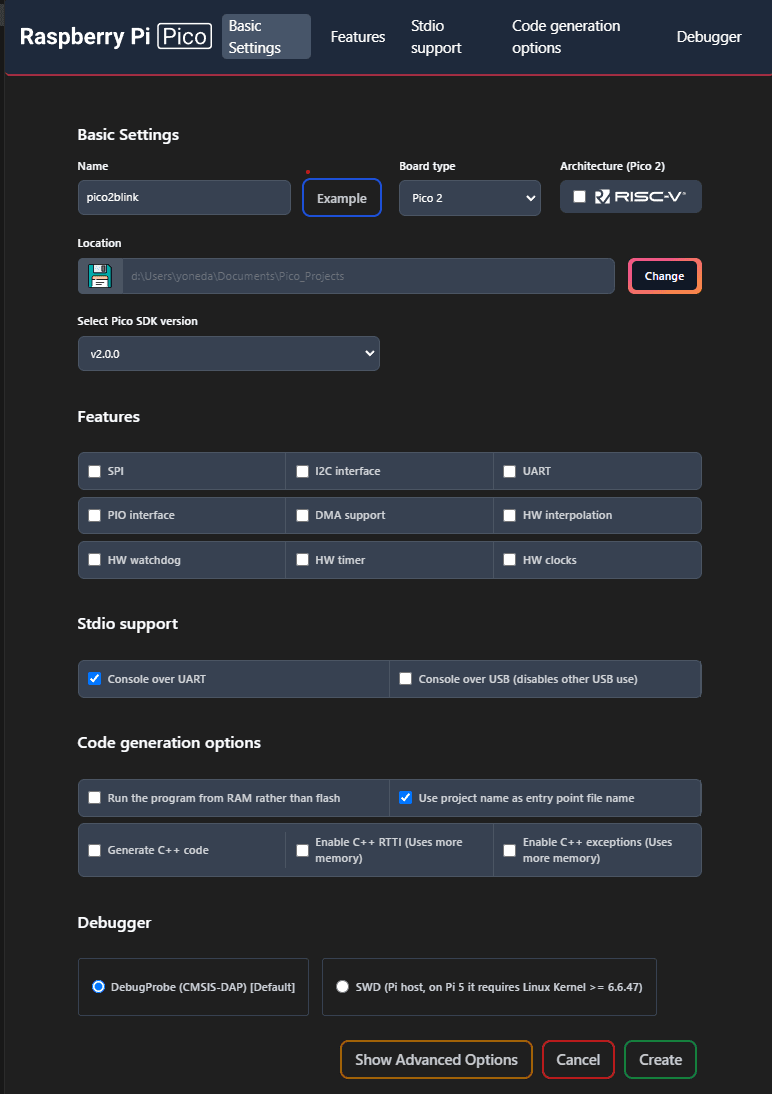
Task: Enable Generate C++ code checkbox
Action: click(x=94, y=850)
